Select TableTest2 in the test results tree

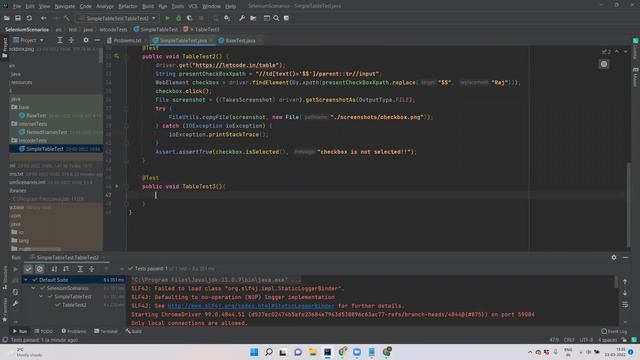click(74, 305)
